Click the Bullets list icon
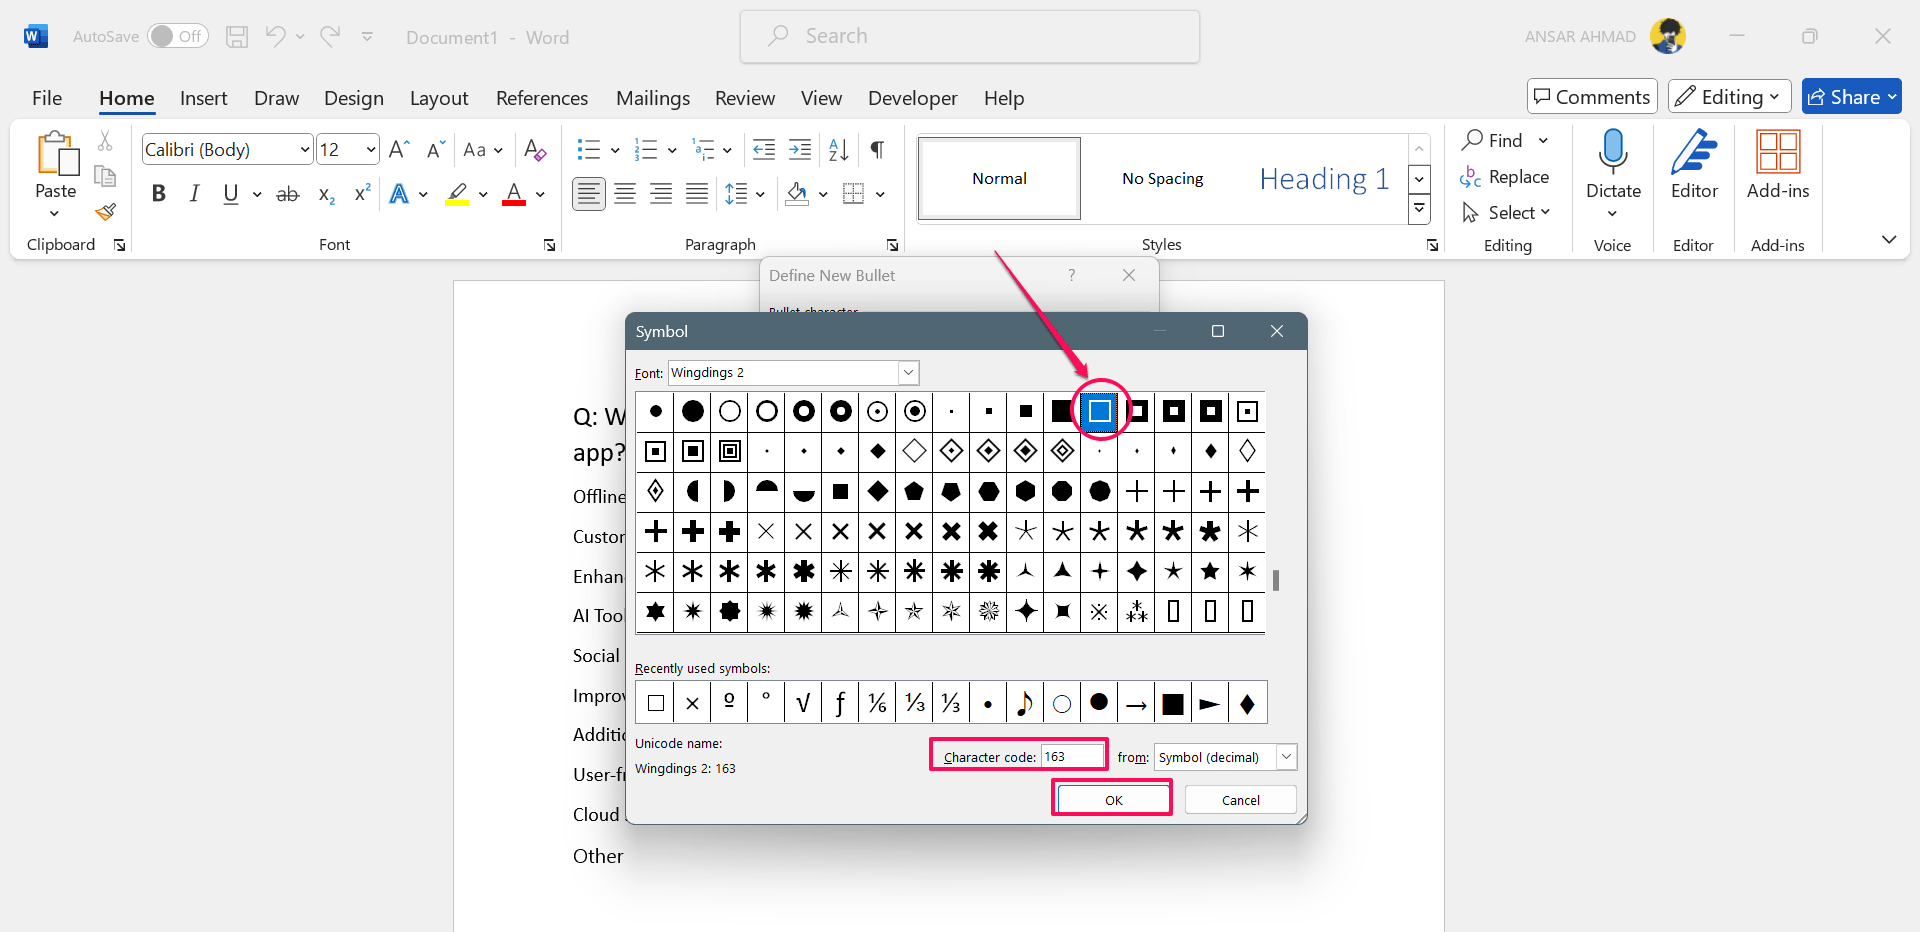1920x932 pixels. click(x=589, y=150)
